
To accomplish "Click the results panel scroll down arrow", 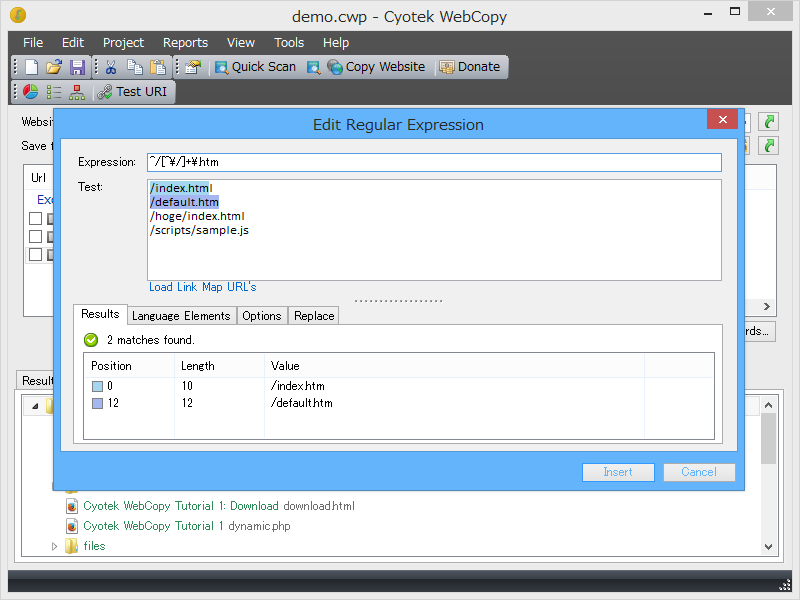I will 768,547.
